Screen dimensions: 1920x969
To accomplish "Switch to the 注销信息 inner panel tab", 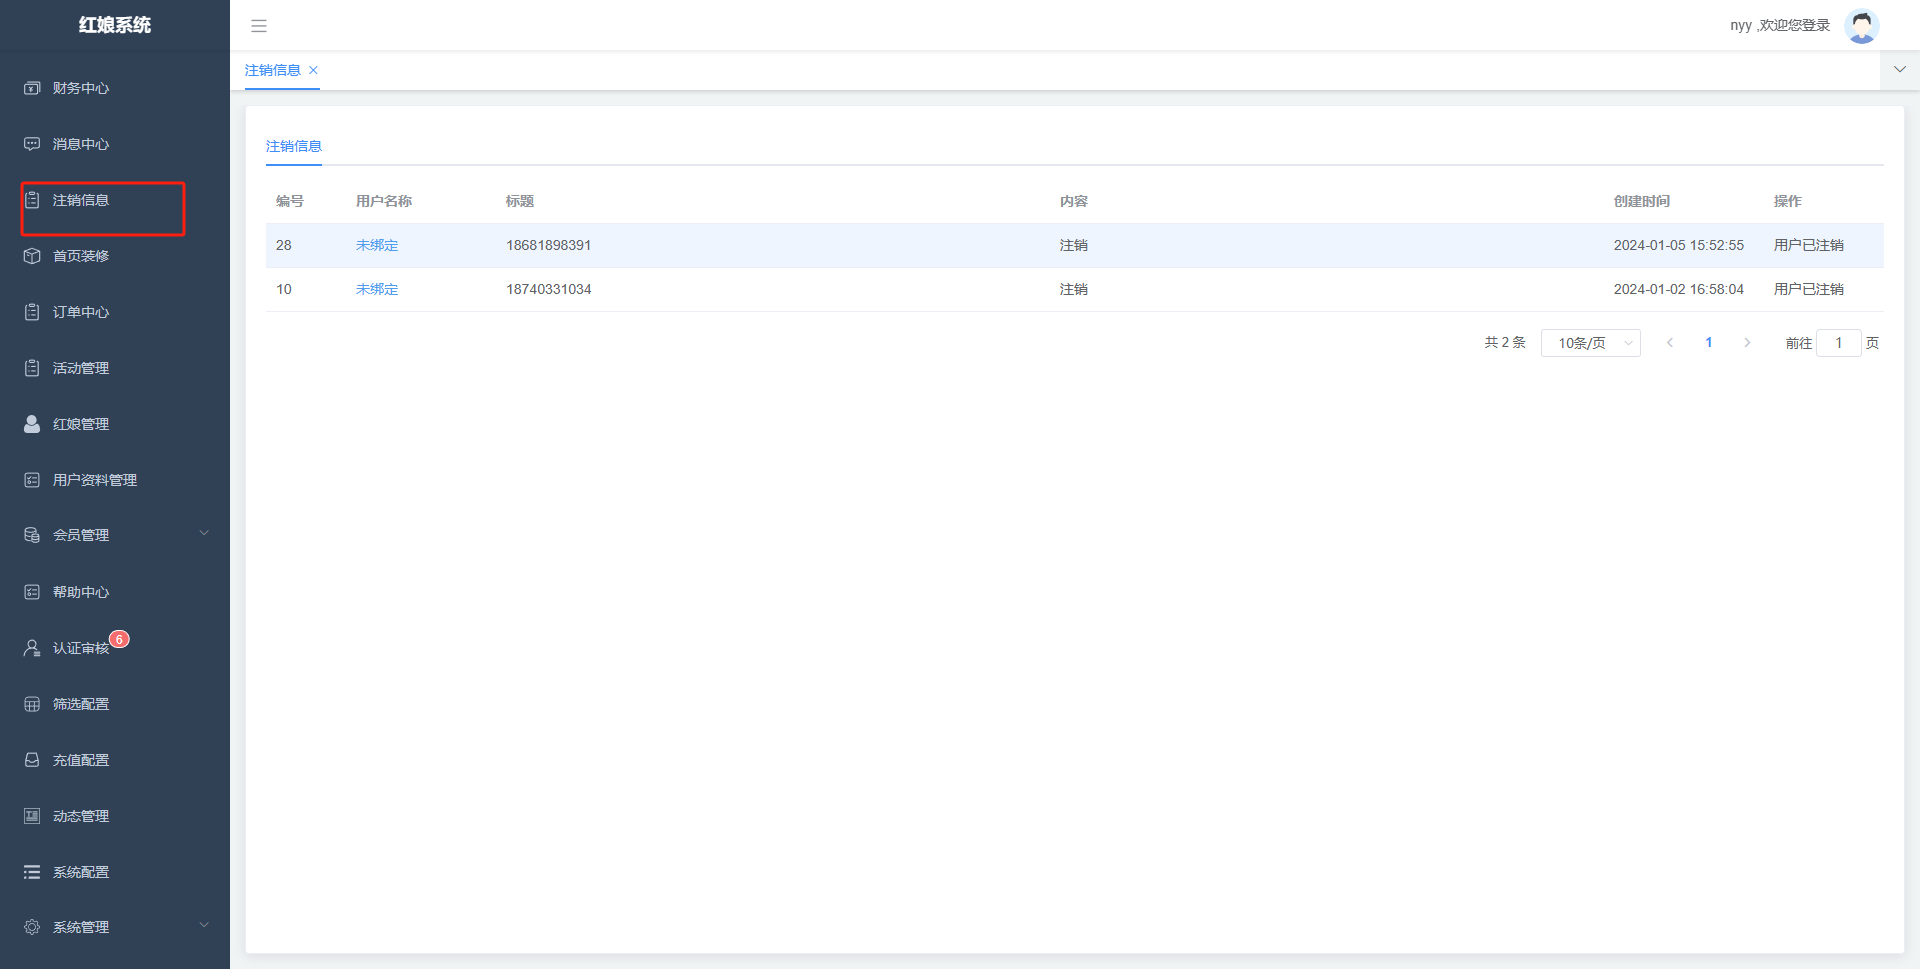I will 294,146.
